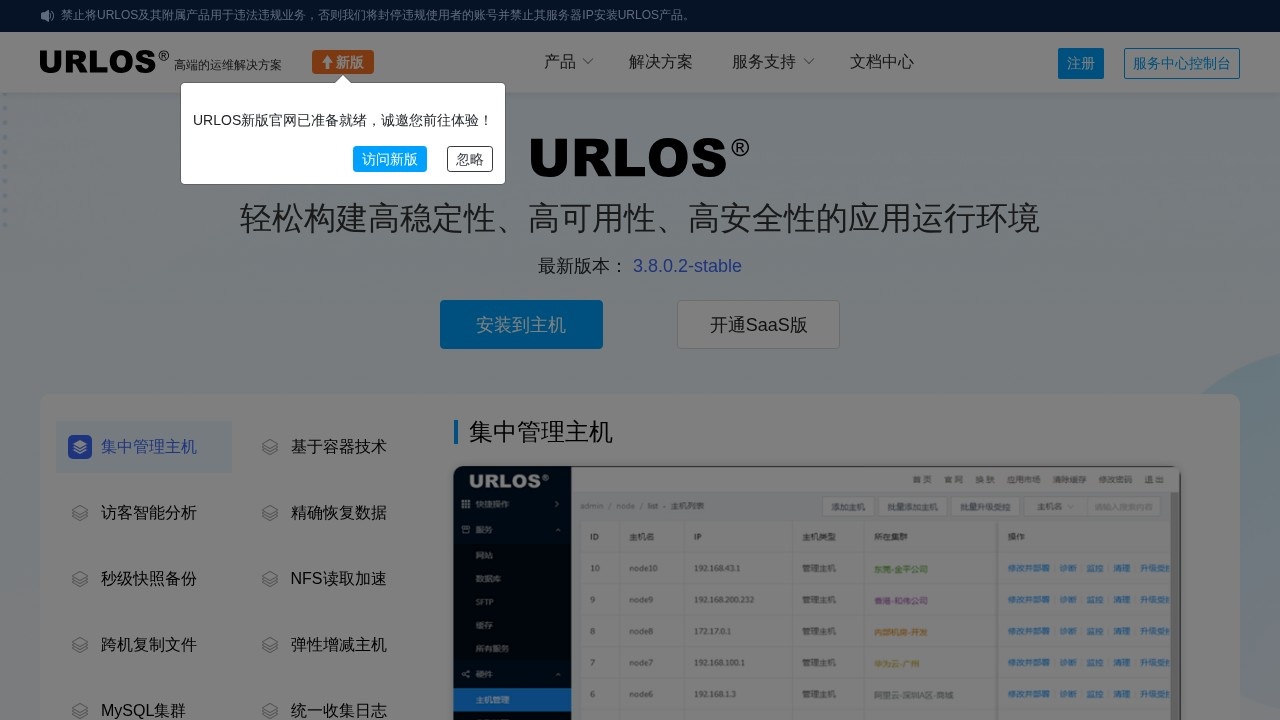Click the 集中管理主机 section heading
Screen dimensions: 1280x720
click(x=540, y=432)
